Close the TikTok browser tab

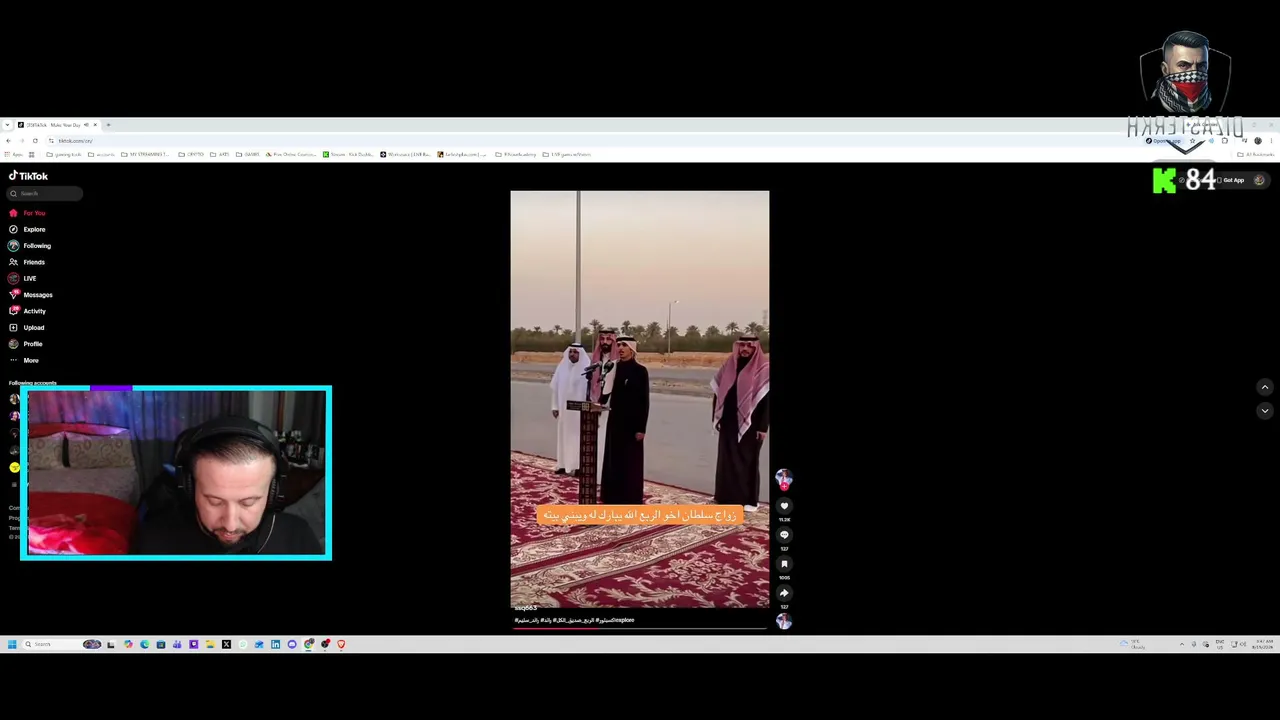tap(95, 125)
